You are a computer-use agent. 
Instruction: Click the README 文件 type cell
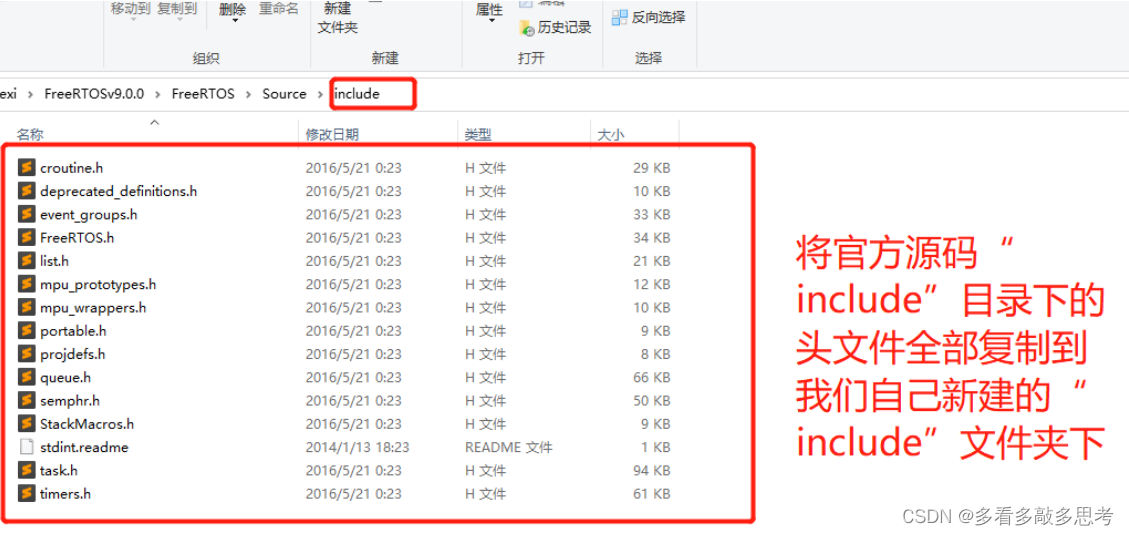click(509, 447)
